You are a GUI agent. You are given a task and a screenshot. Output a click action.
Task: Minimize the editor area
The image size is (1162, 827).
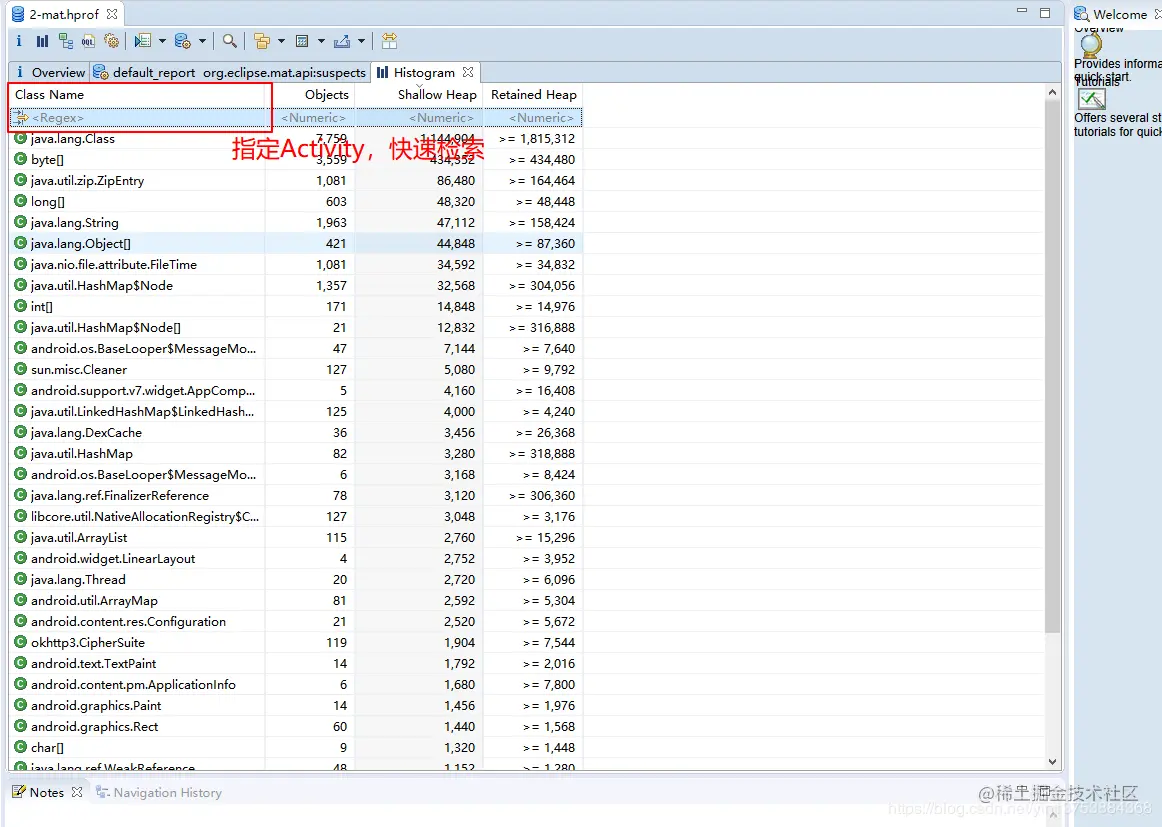coord(1022,12)
